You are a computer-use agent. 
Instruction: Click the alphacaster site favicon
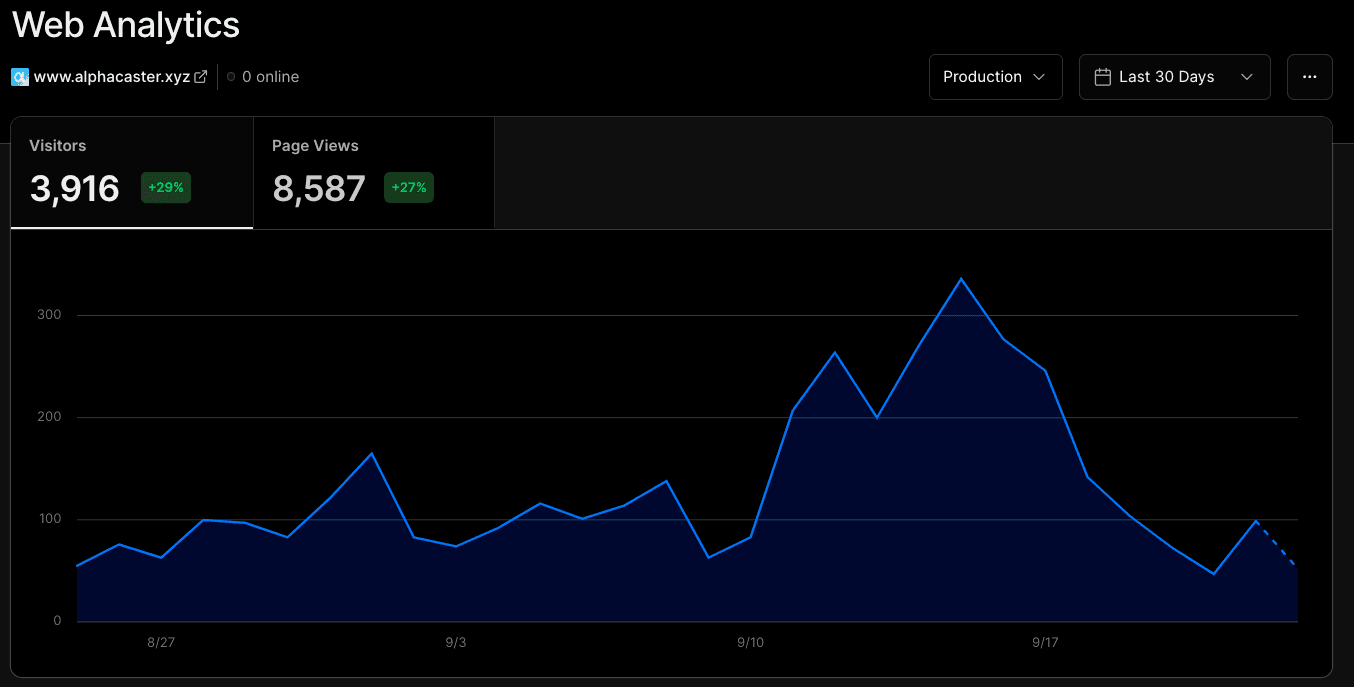(20, 77)
